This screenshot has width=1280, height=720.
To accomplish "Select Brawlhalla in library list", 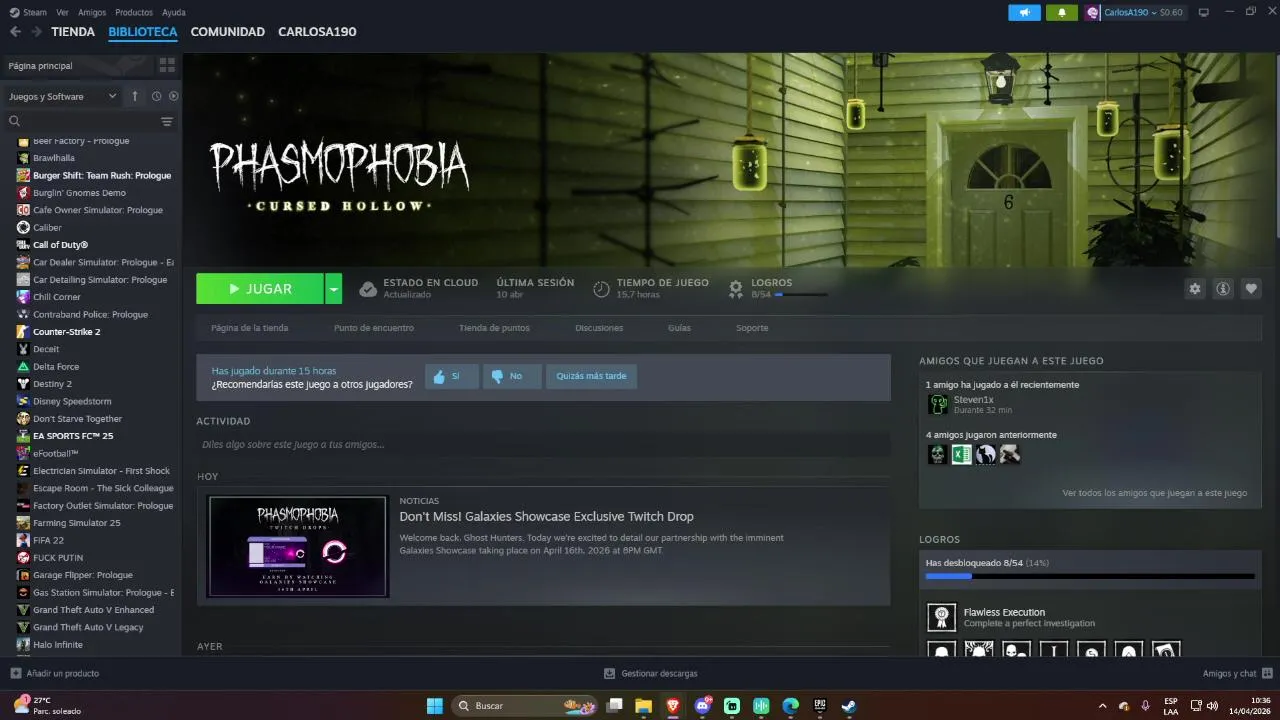I will 53,158.
